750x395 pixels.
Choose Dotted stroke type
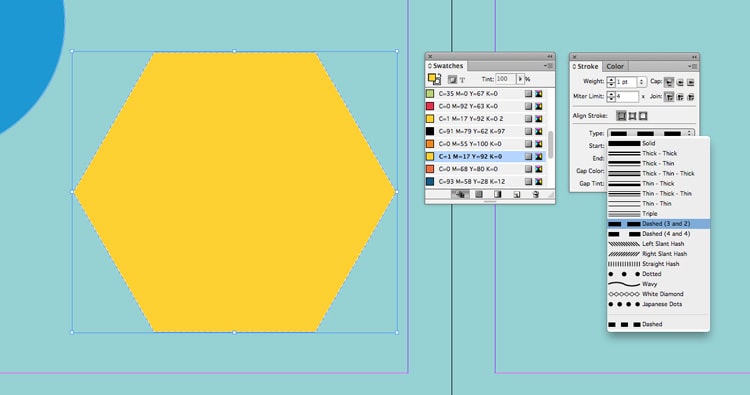tap(659, 274)
